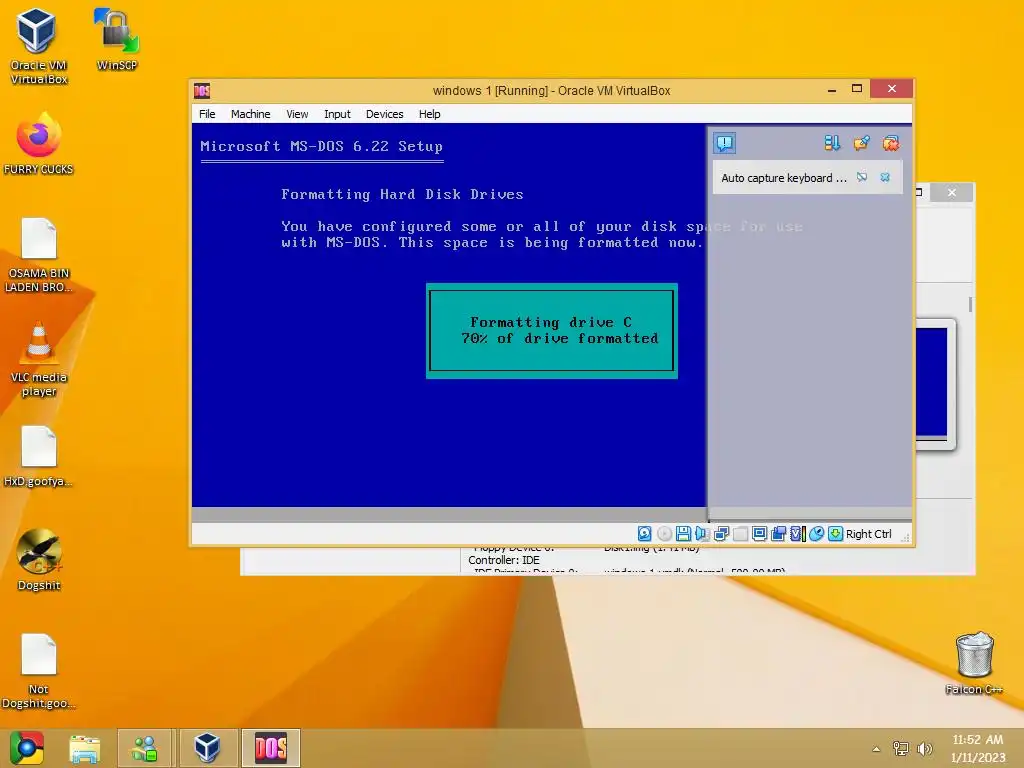Click the DOS icon in VirtualBox title bar
The width and height of the screenshot is (1024, 768).
pos(202,90)
